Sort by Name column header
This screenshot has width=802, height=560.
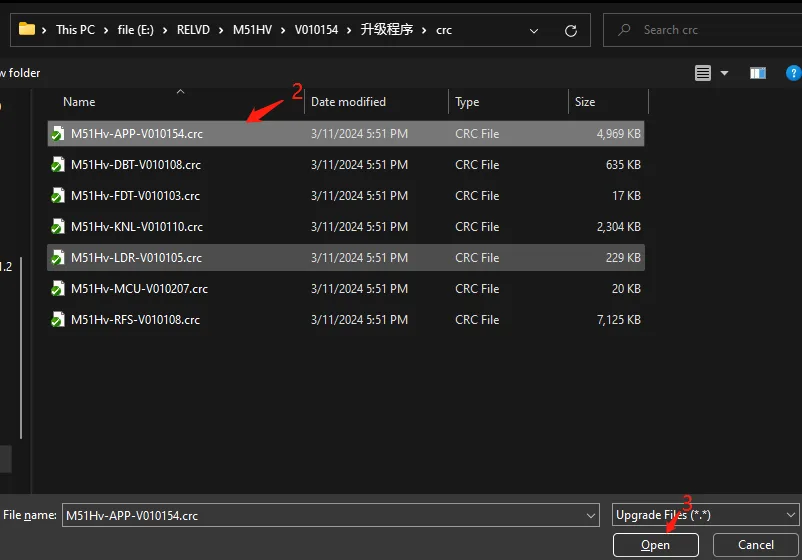coord(79,102)
